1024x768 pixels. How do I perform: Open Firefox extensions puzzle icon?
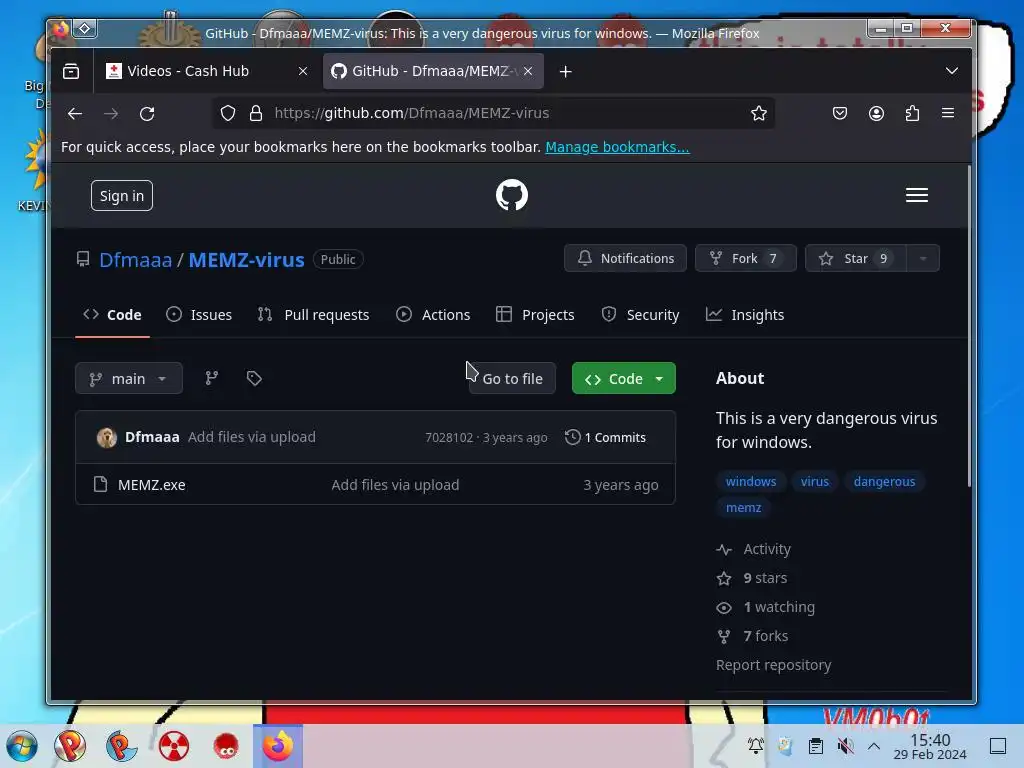tap(912, 114)
